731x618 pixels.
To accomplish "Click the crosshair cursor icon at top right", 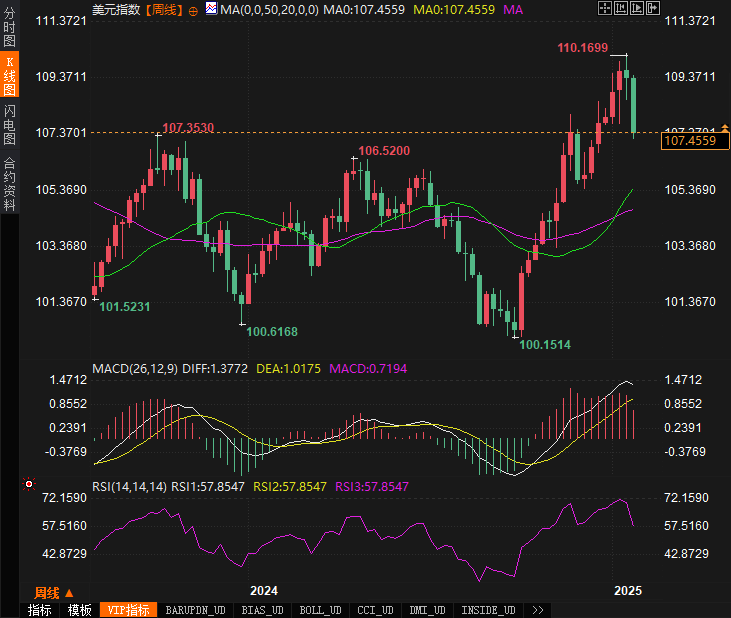I will [605, 8].
